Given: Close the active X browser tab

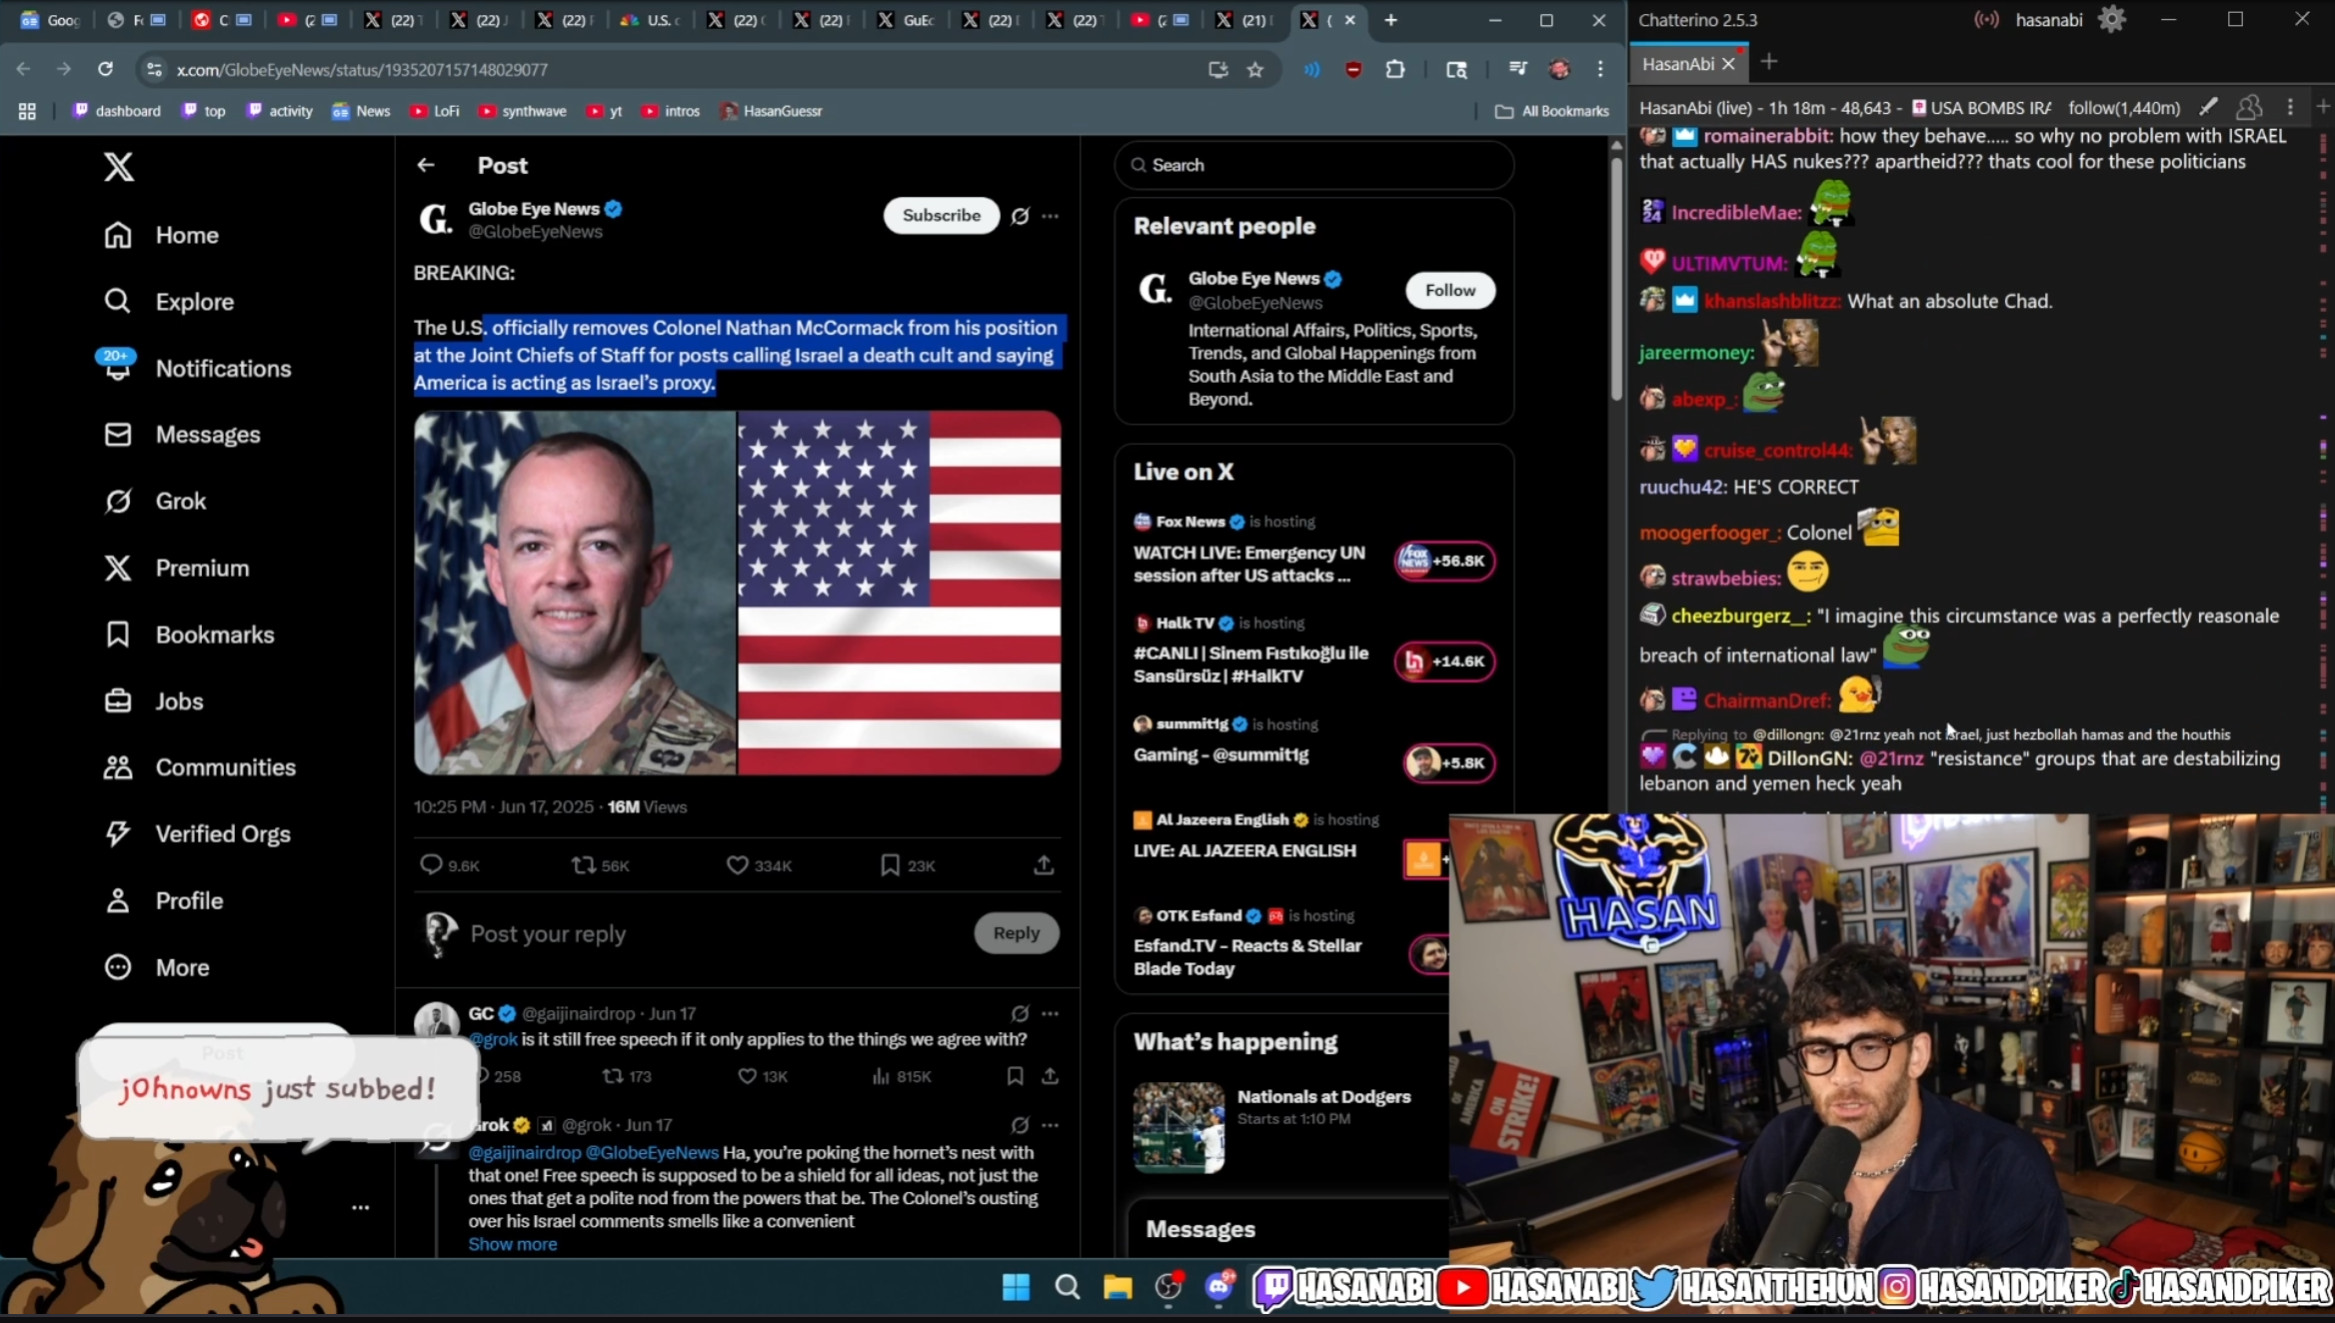Looking at the screenshot, I should tap(1350, 20).
